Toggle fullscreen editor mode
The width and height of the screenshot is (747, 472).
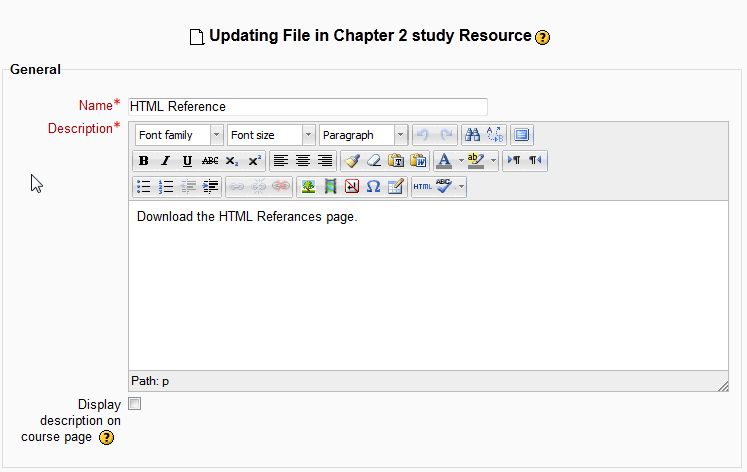(x=522, y=135)
